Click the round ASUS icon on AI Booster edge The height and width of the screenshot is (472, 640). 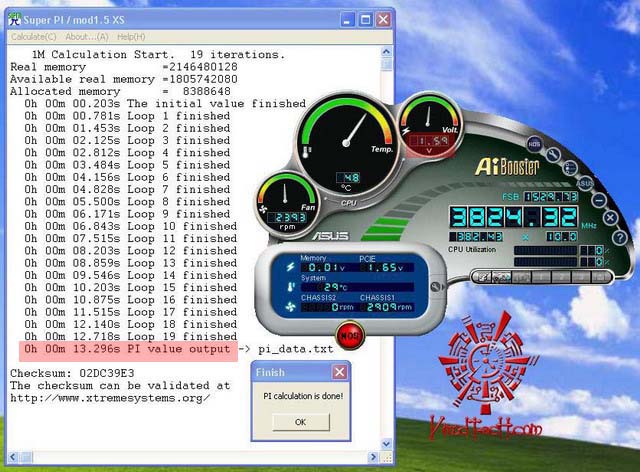(585, 183)
